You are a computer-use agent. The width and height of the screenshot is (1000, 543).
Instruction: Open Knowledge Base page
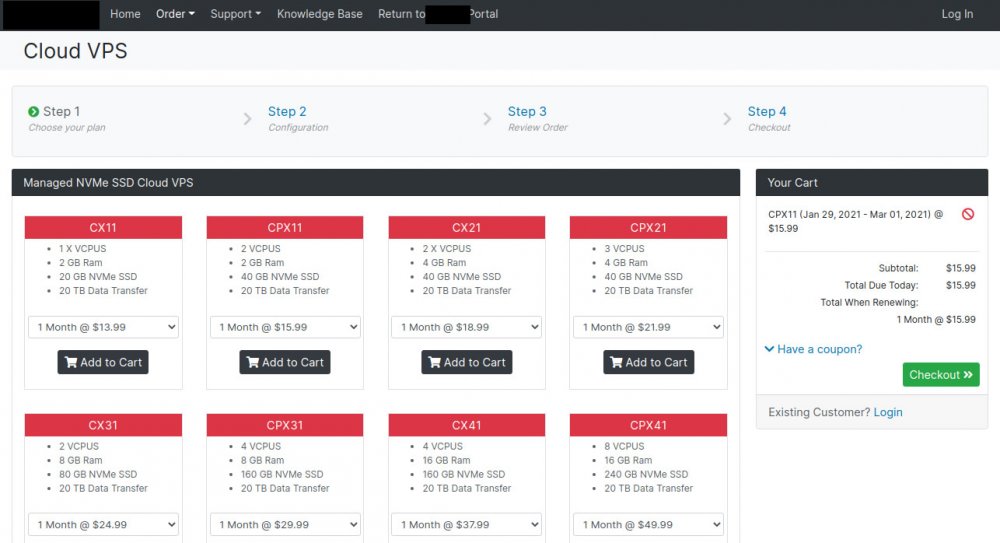pyautogui.click(x=320, y=14)
